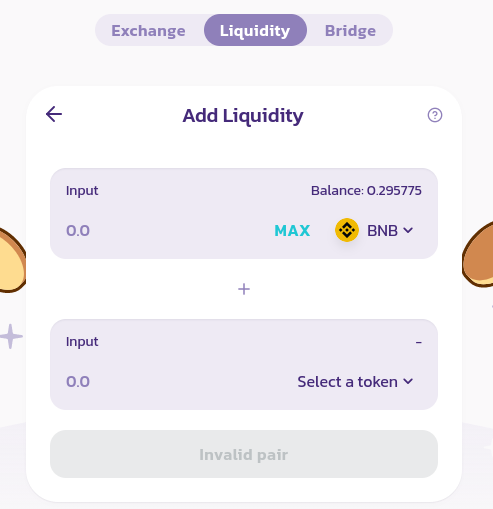Click the Balance 0.295775 text

366,191
